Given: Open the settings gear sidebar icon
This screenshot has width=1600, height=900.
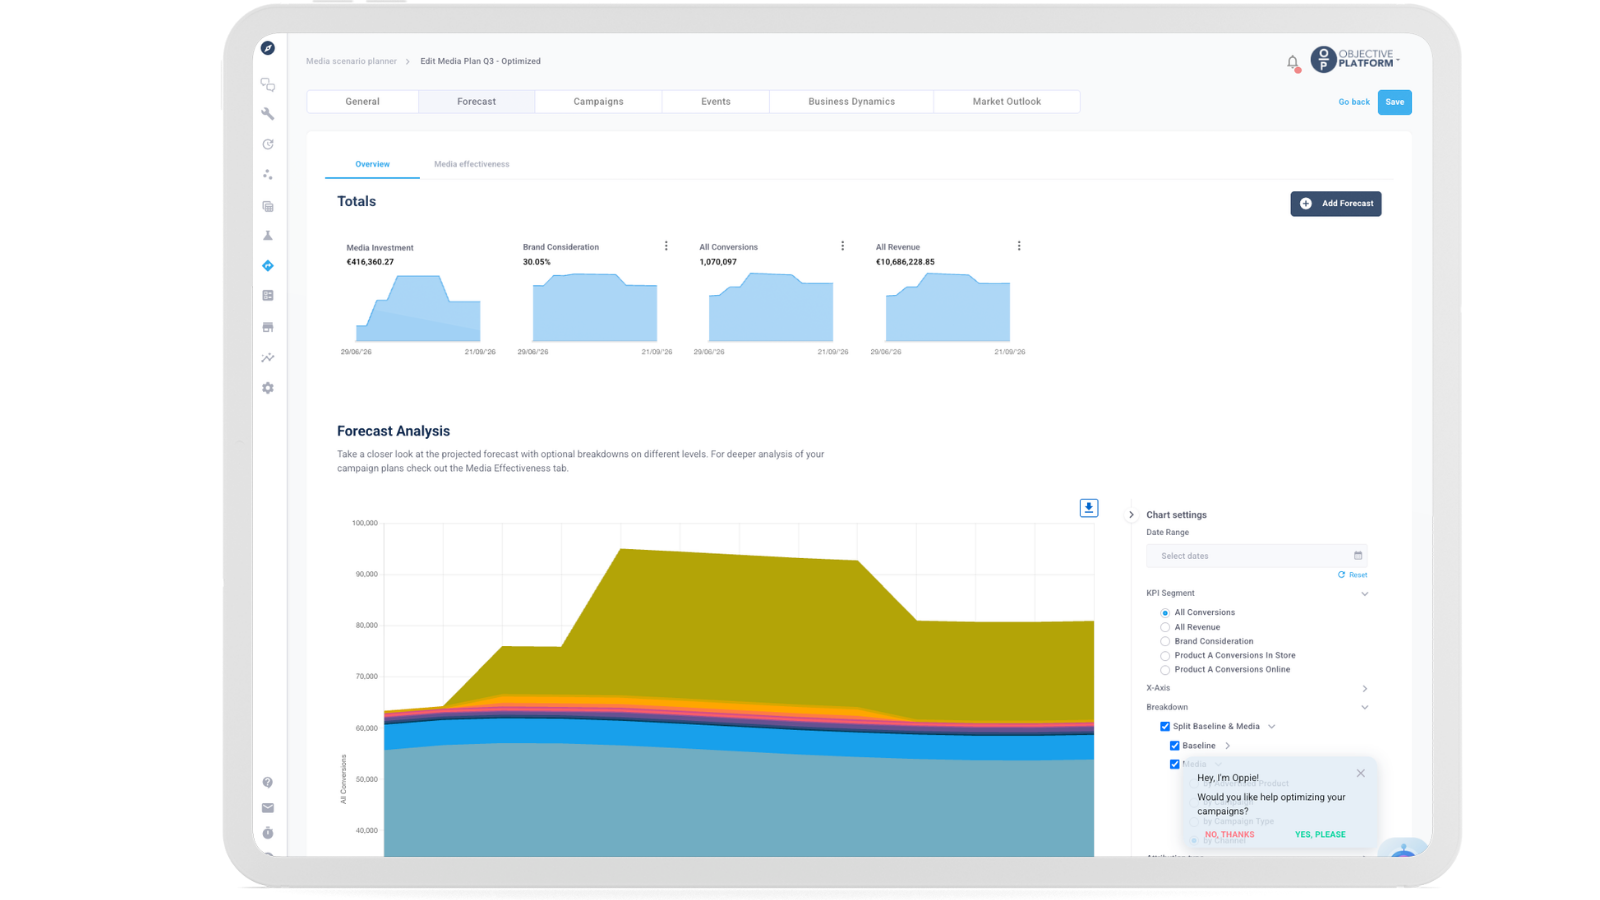Looking at the screenshot, I should 268,388.
